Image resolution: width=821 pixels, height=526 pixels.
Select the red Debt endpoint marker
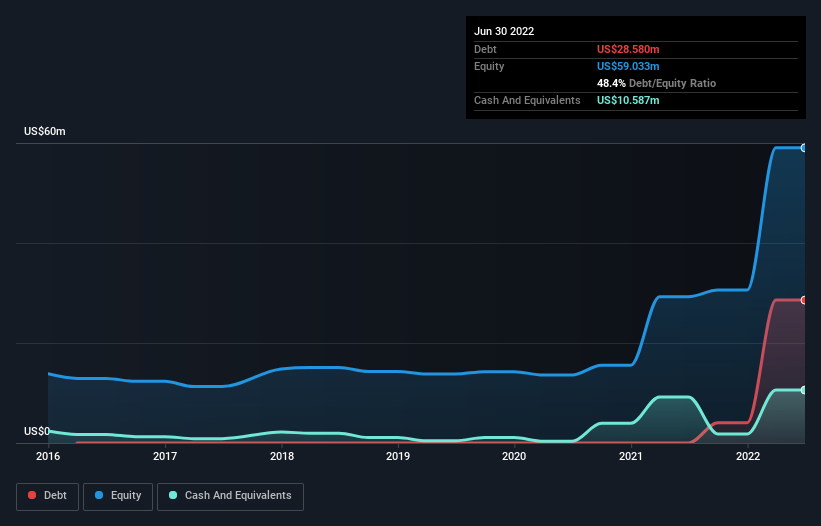point(804,300)
